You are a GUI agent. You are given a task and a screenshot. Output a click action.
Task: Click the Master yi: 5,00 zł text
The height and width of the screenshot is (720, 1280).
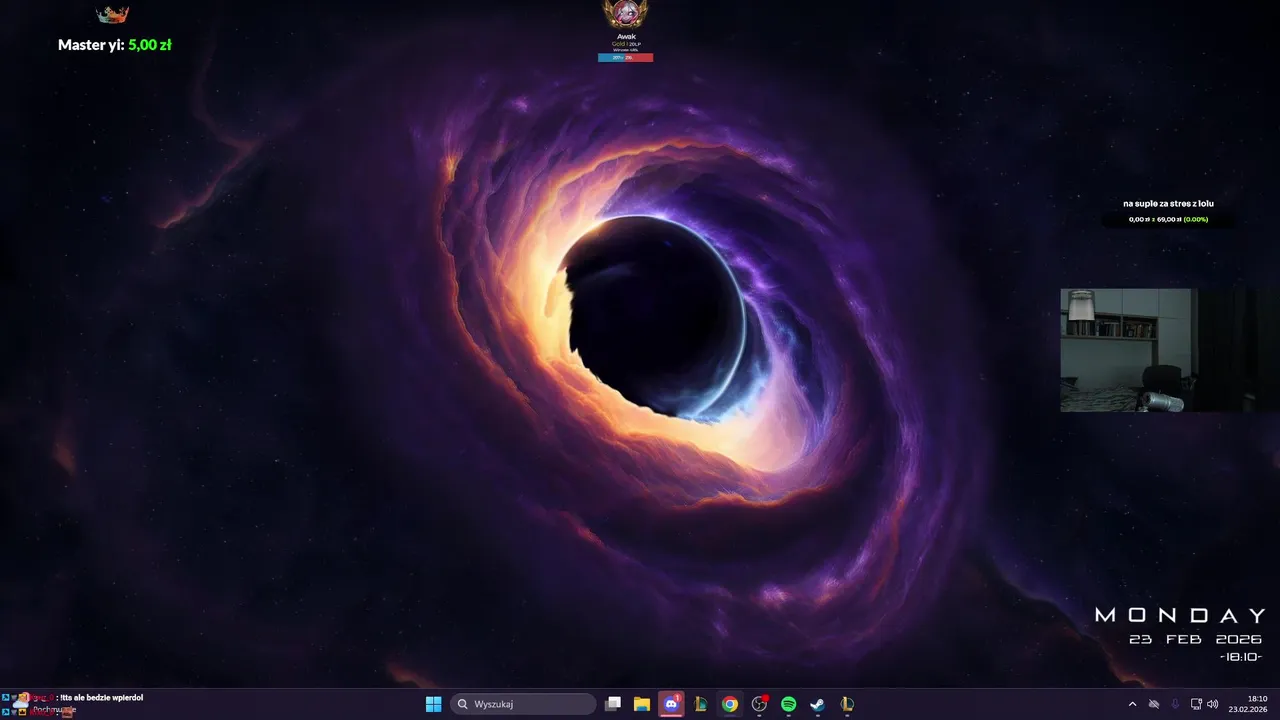click(115, 45)
